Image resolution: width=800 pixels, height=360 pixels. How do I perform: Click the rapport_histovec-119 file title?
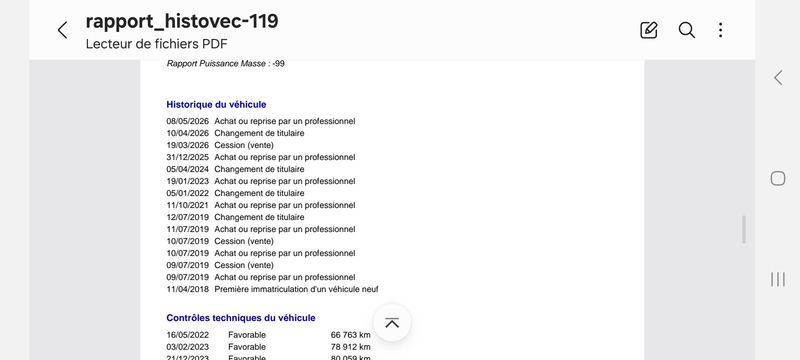(x=182, y=21)
